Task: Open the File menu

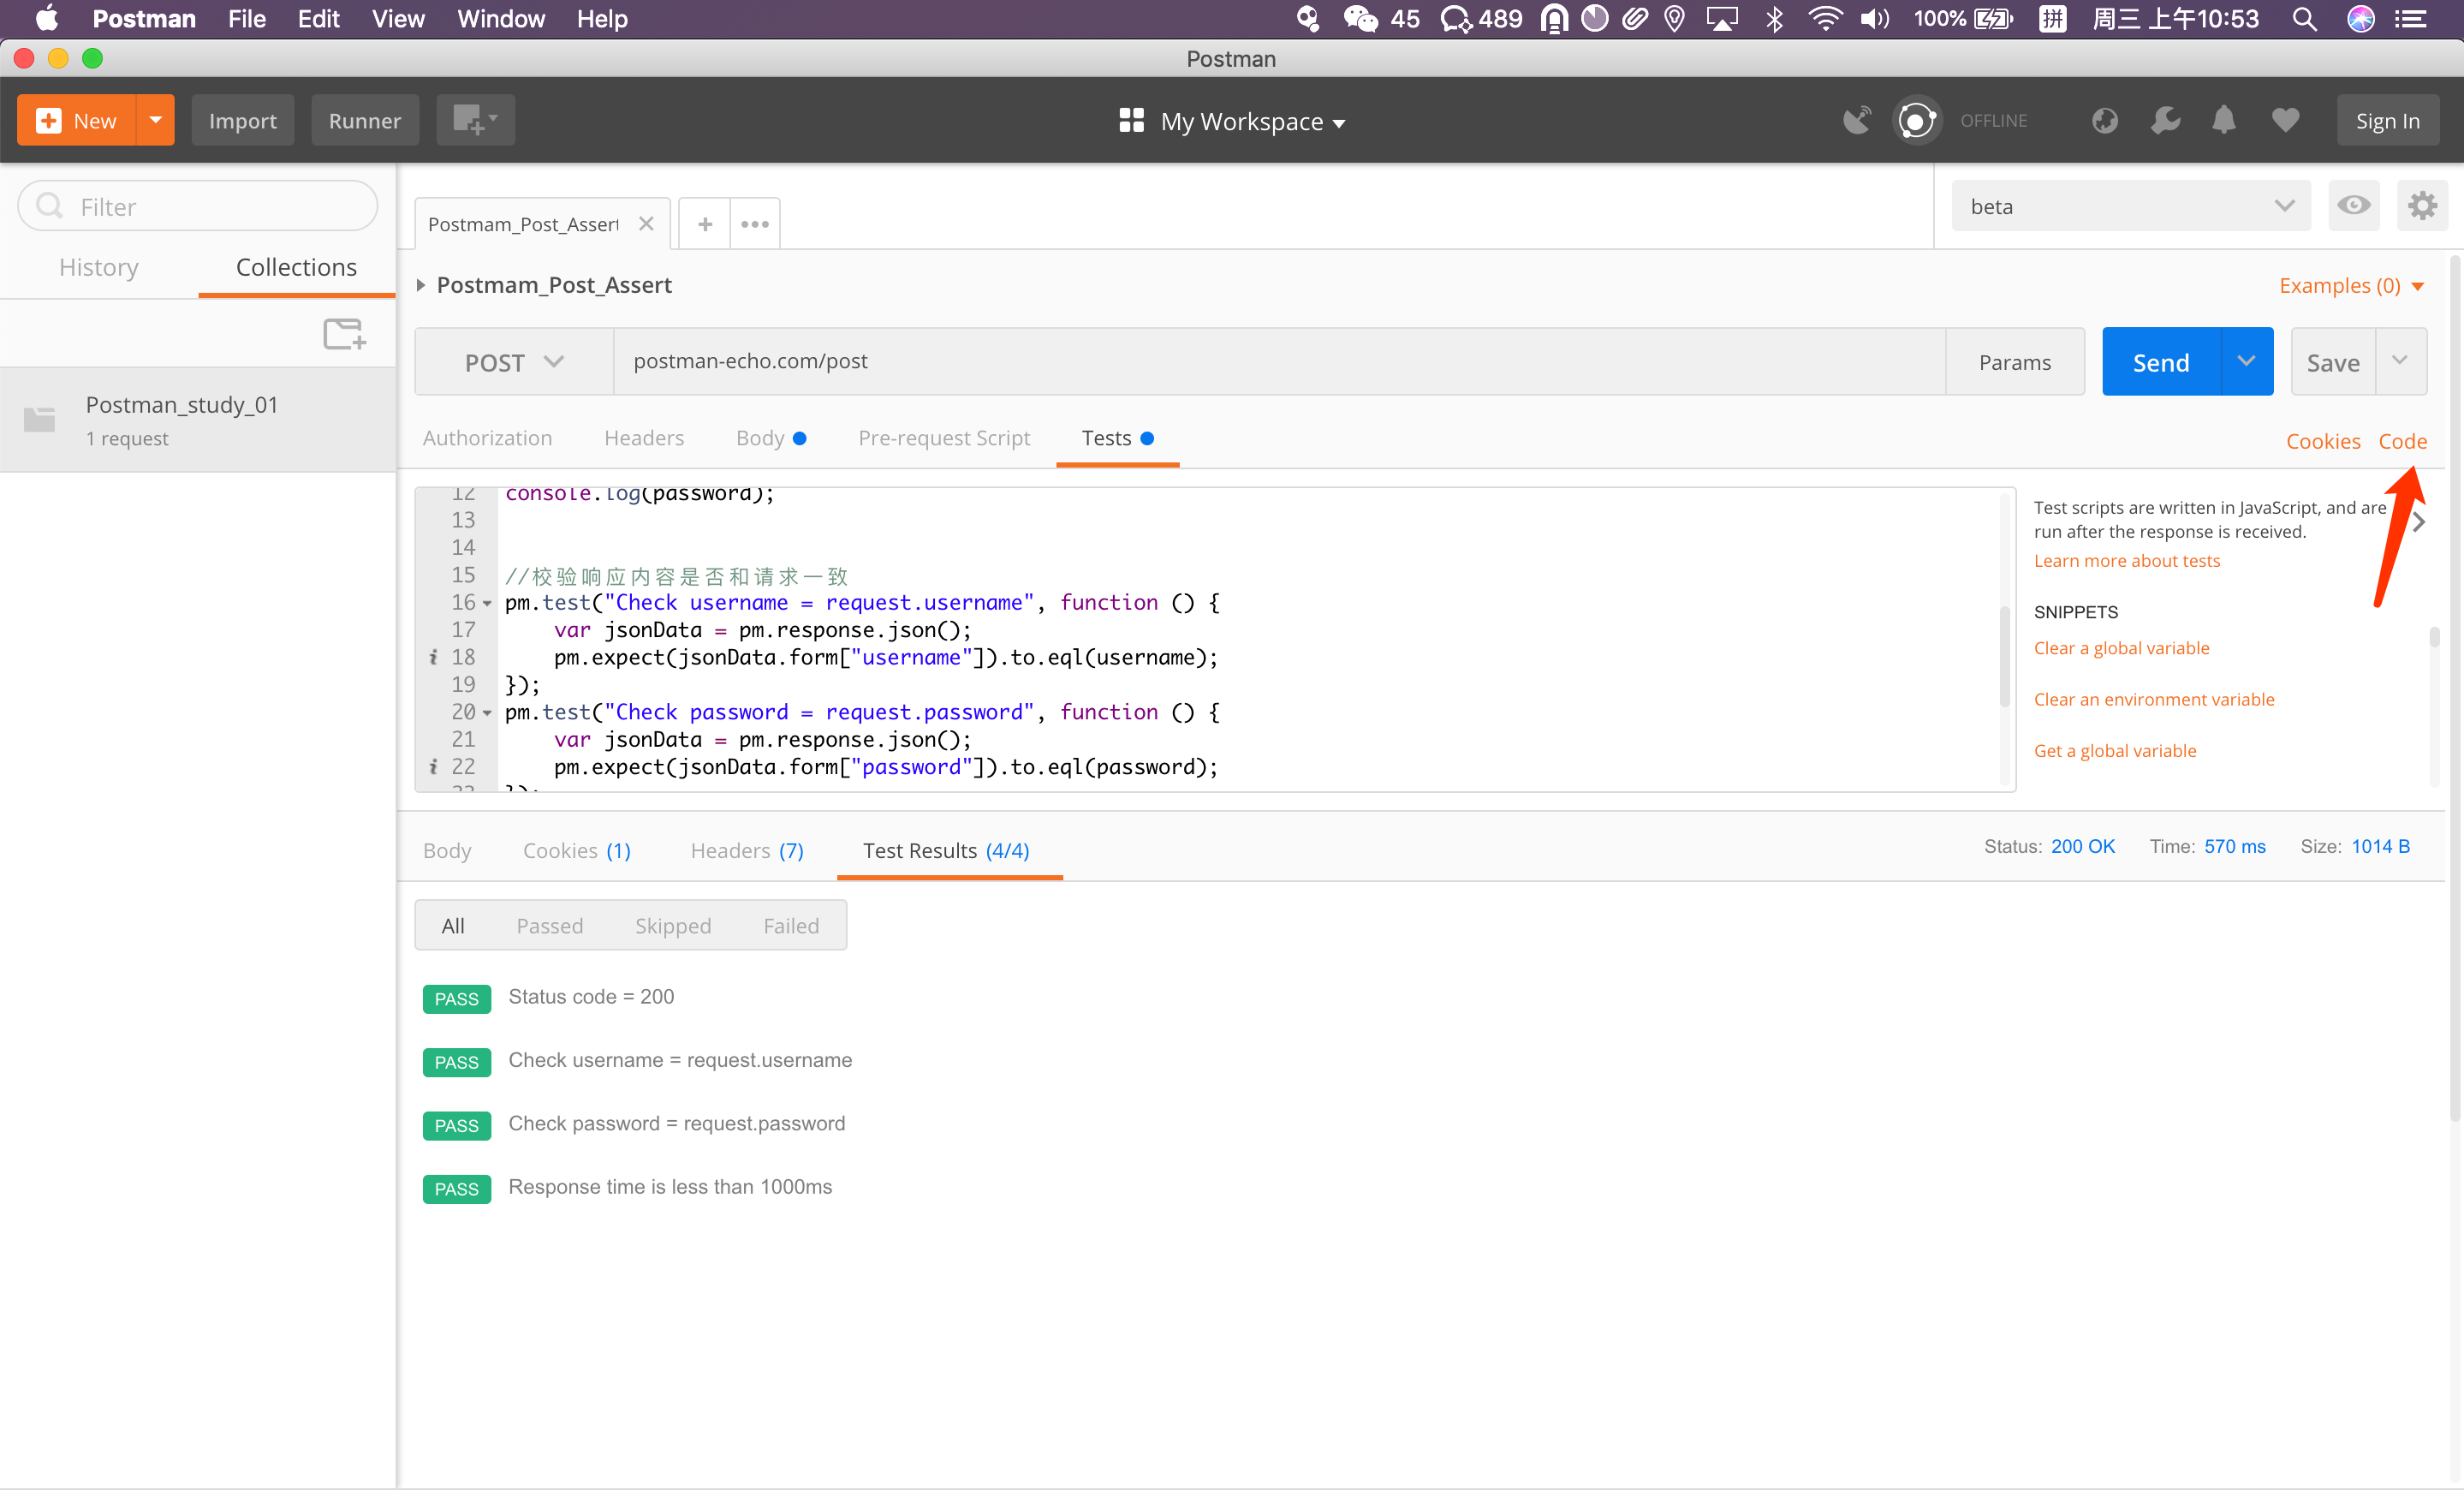Action: pos(246,19)
